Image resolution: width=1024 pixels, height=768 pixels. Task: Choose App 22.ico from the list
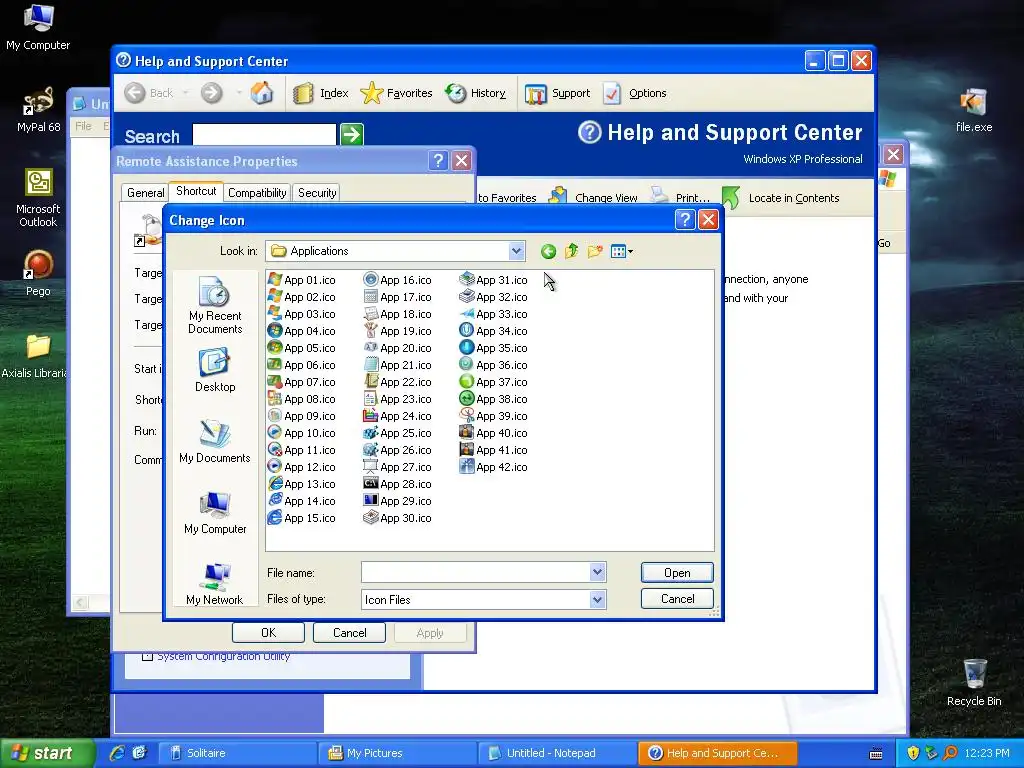click(x=398, y=382)
